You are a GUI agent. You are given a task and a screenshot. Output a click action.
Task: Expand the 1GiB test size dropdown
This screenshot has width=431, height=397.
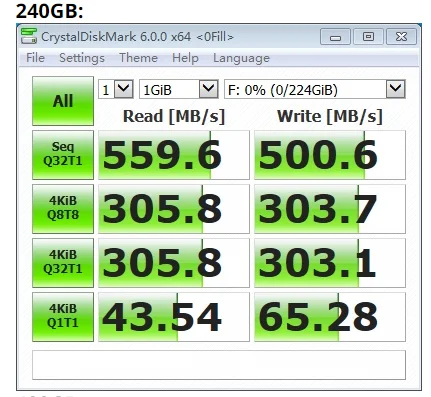click(179, 89)
